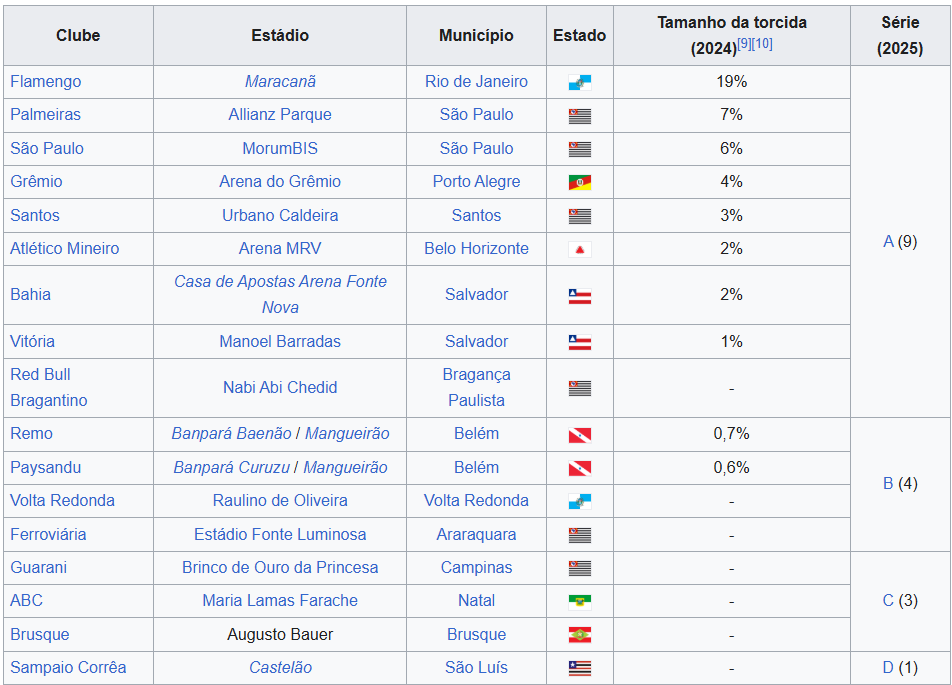Viewport: 952px width, 685px height.
Task: Click the São Paulo flag in Palmeiras row
Action: click(x=579, y=115)
